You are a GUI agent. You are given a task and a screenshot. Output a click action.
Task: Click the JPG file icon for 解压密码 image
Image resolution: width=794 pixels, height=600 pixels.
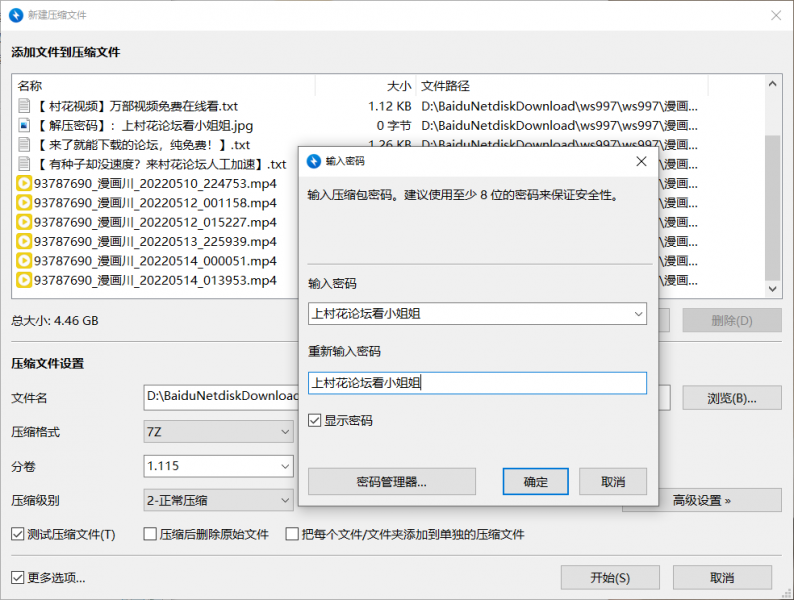[24, 126]
